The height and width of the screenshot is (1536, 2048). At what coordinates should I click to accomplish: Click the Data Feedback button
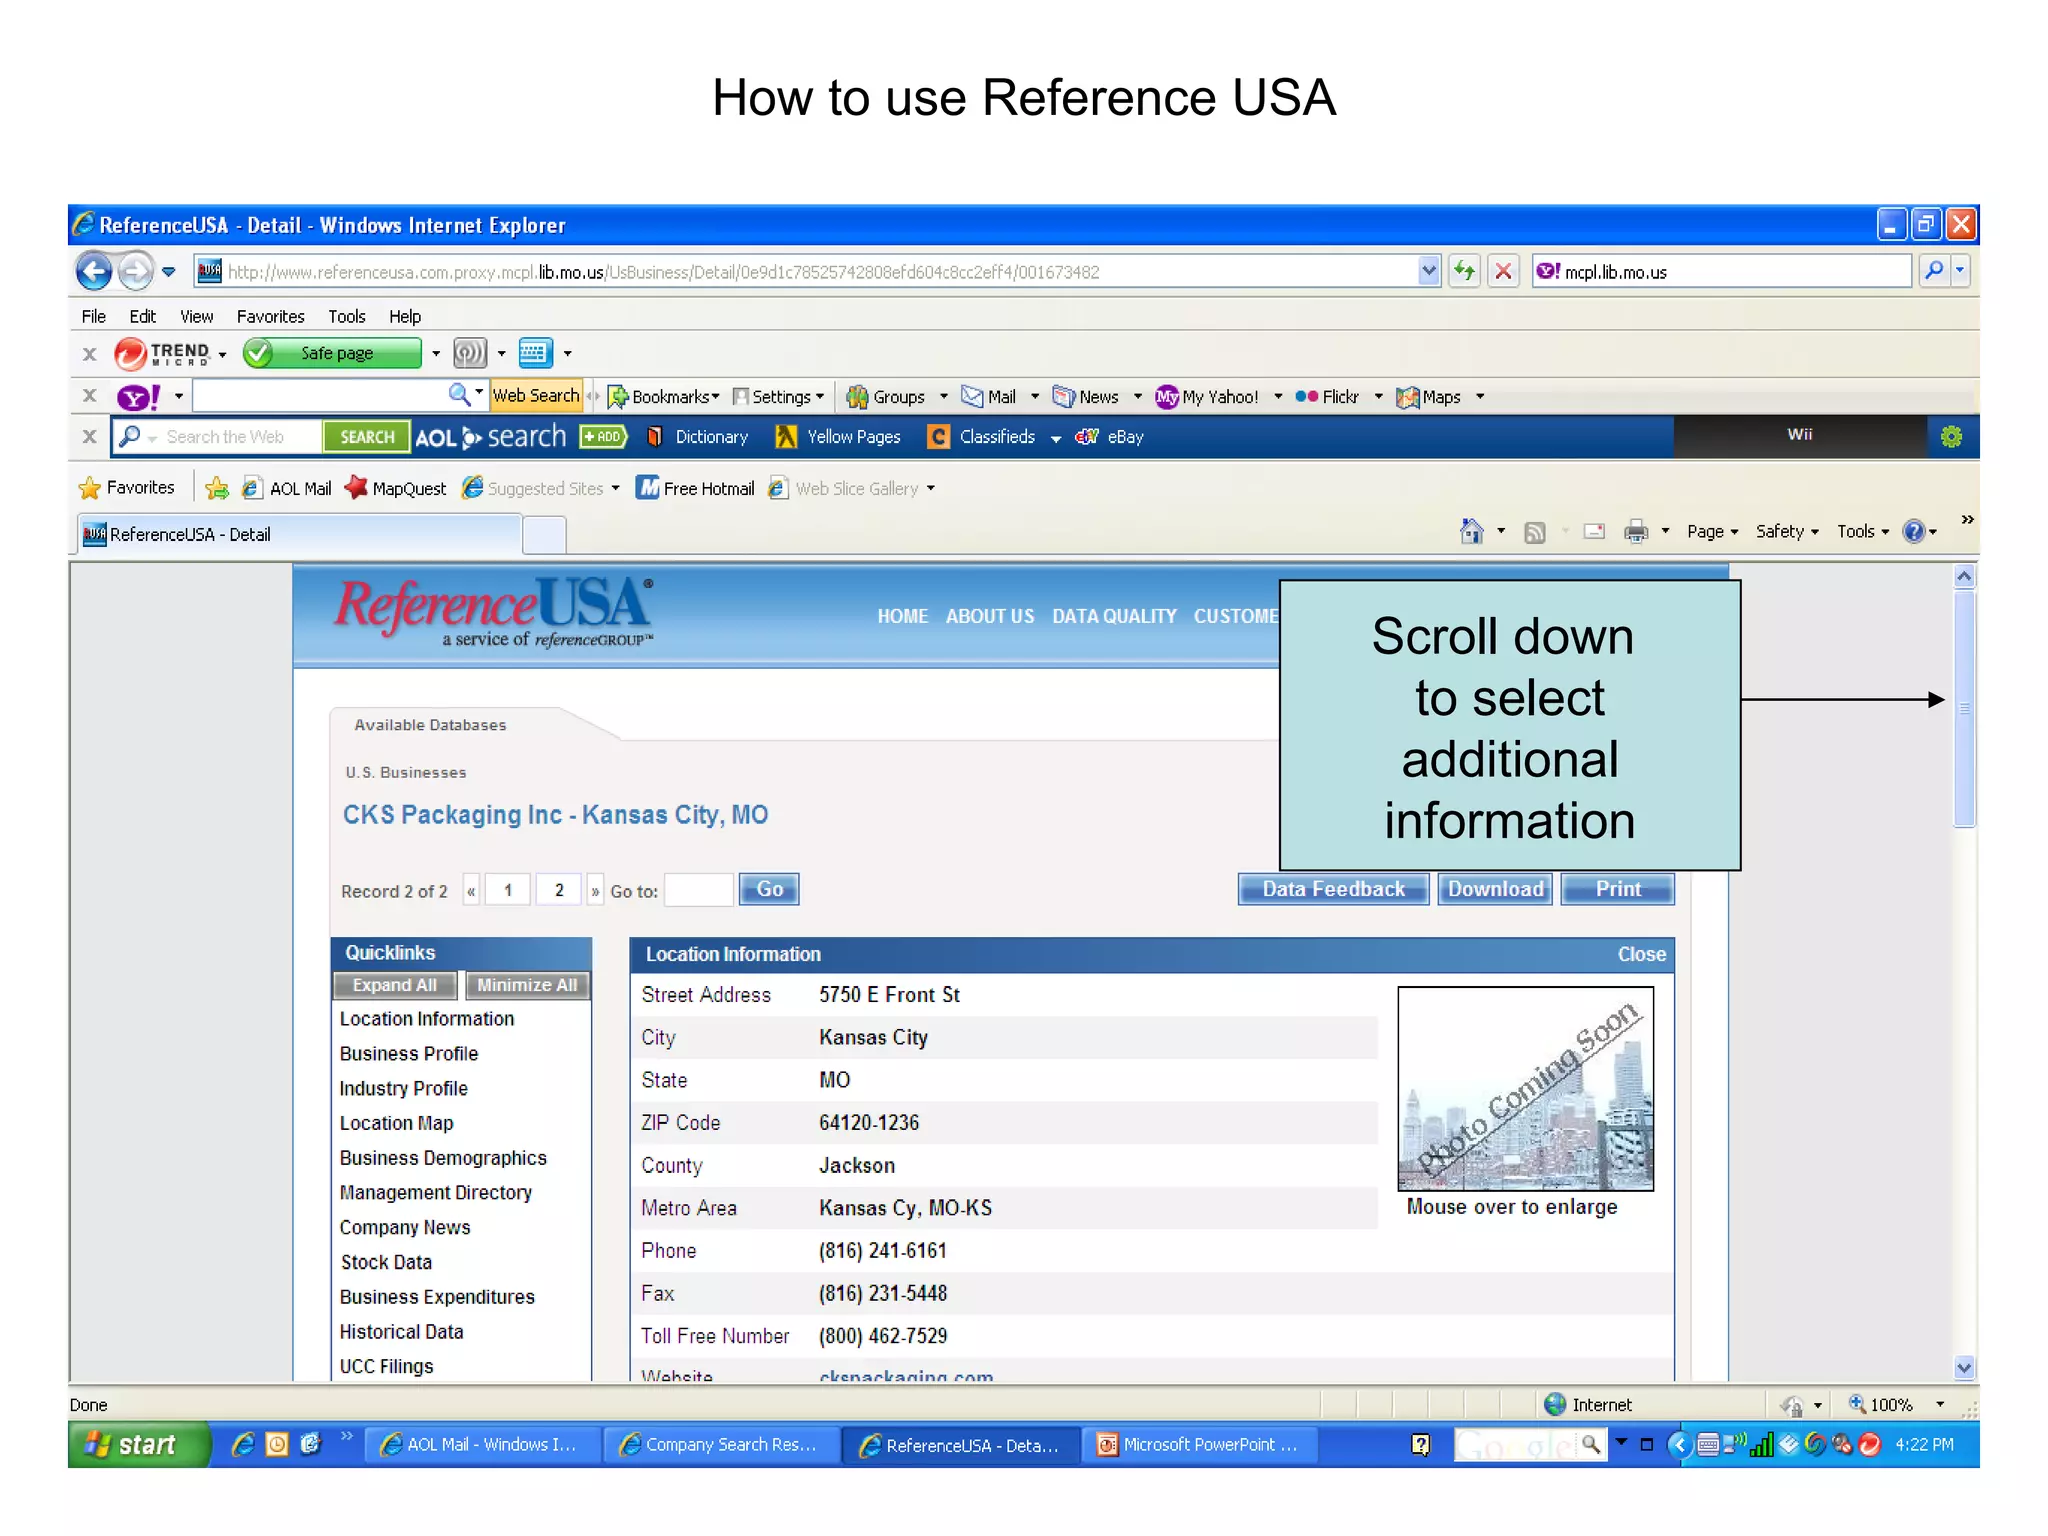tap(1333, 889)
